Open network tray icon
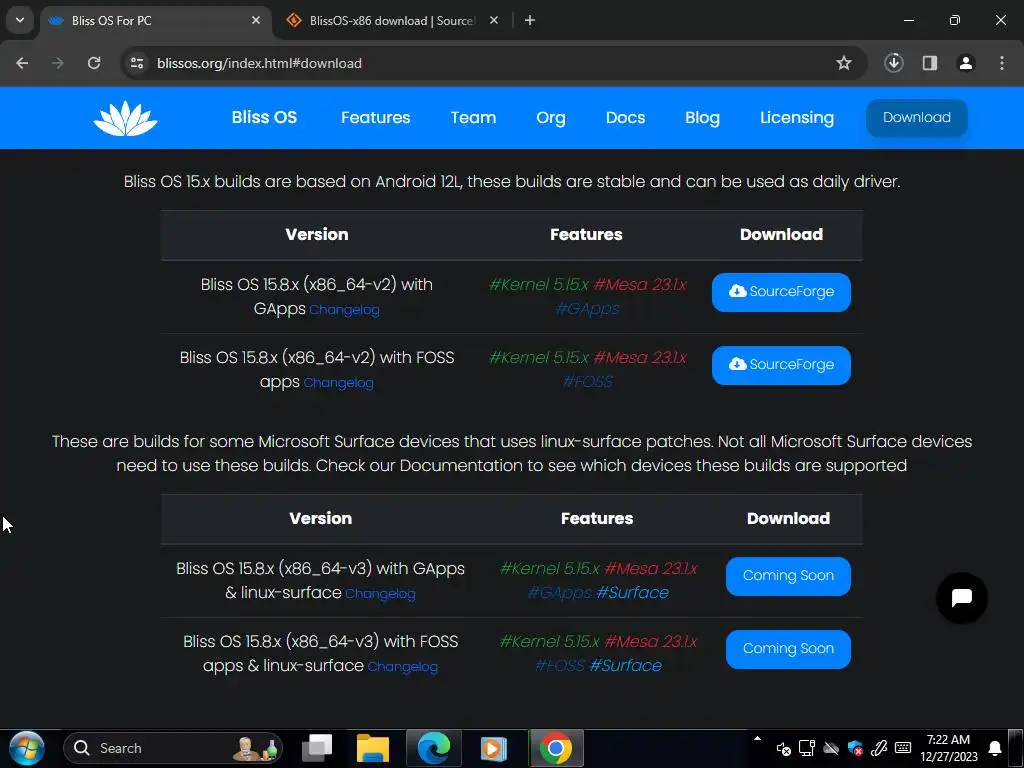This screenshot has width=1024, height=768. pos(807,748)
